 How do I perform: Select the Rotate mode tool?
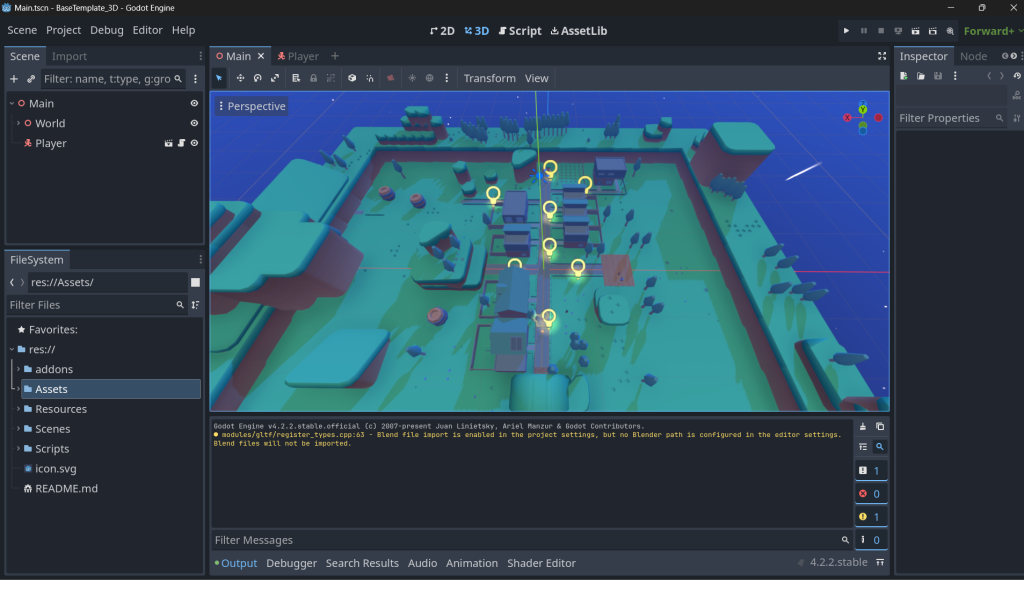point(258,78)
